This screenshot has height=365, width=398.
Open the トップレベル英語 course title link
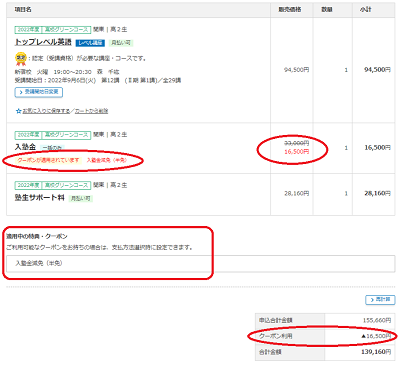[x=43, y=42]
